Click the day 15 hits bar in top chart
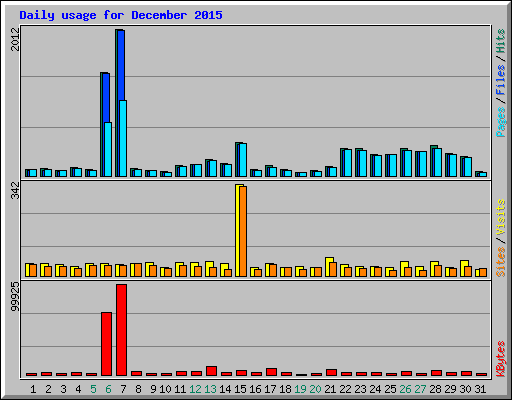 point(237,159)
